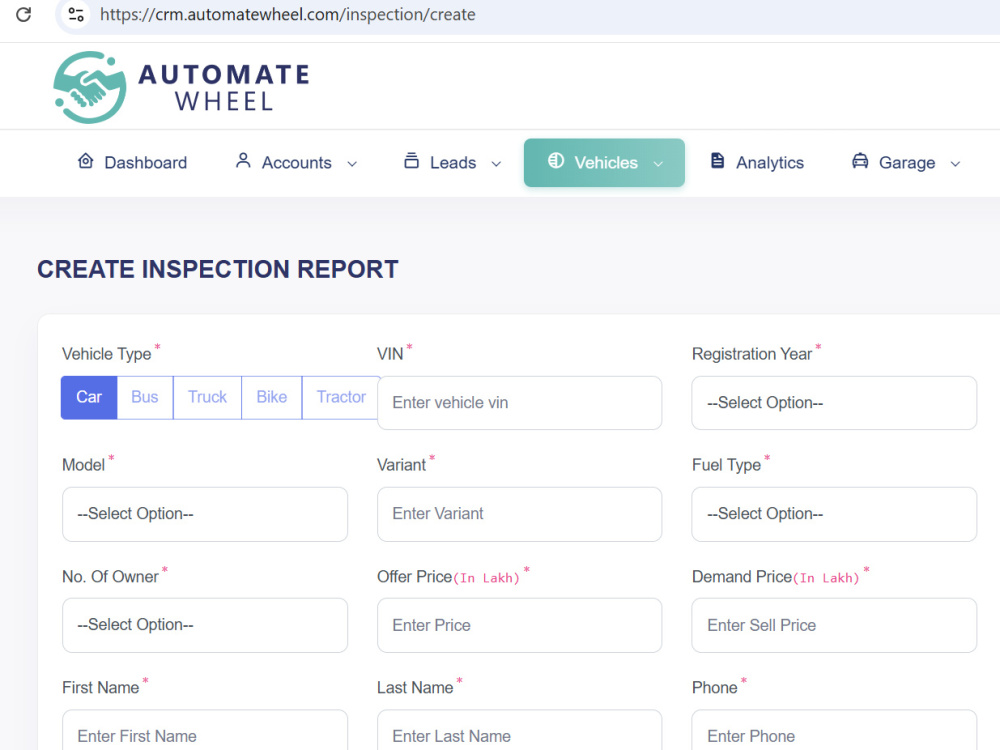This screenshot has height=750, width=1000.
Task: Select Bike vehicle type
Action: (272, 397)
